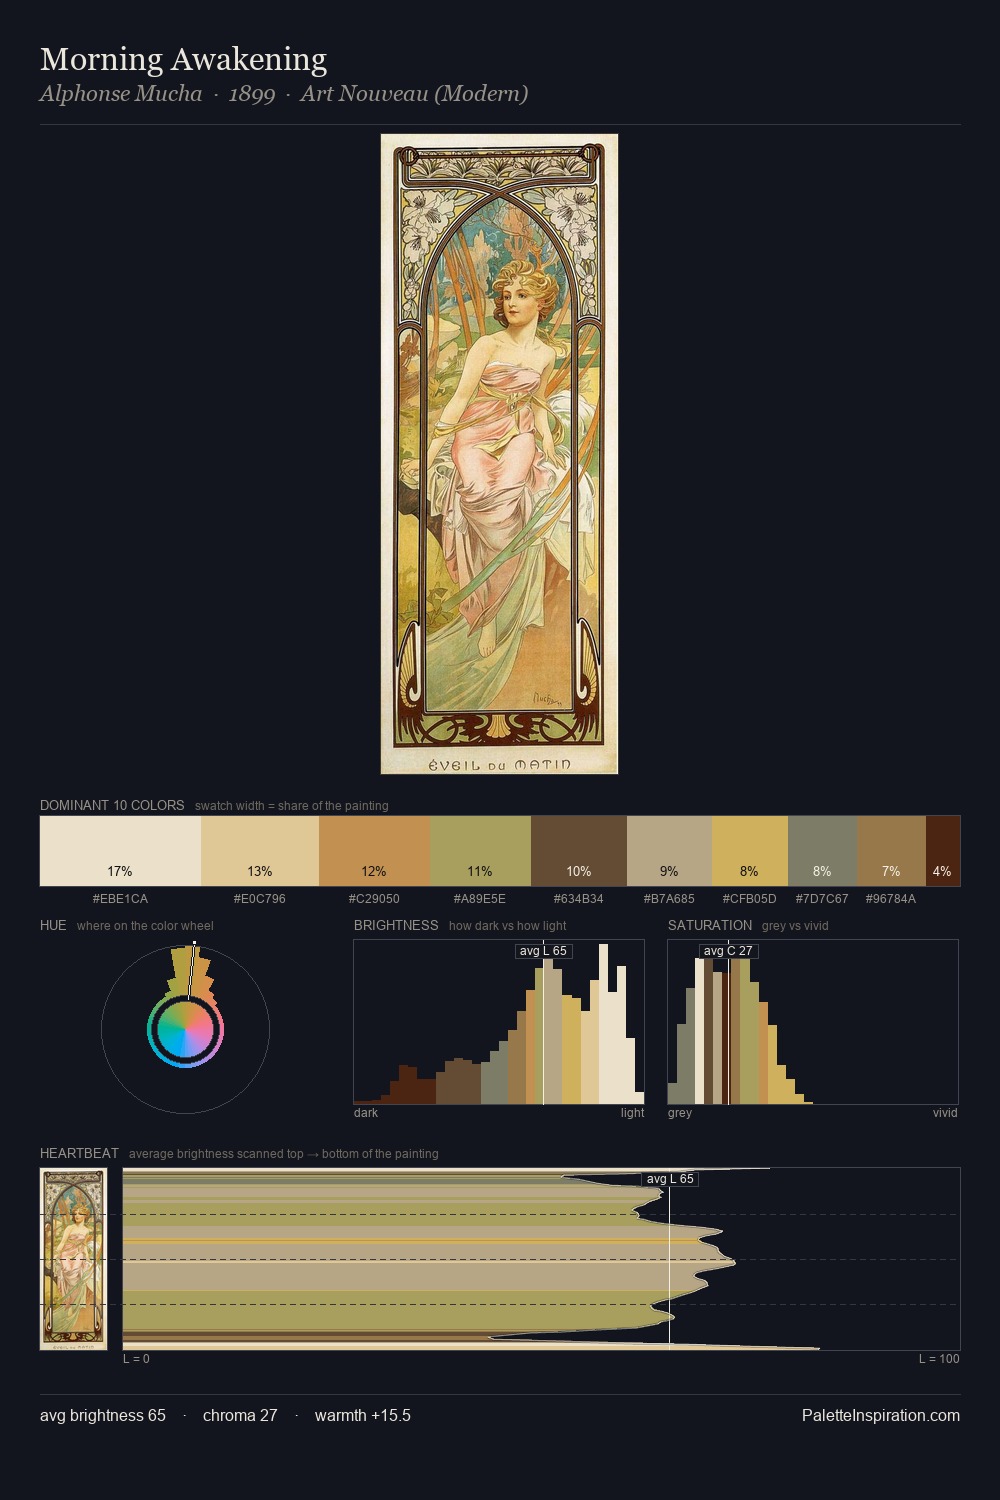The width and height of the screenshot is (1000, 1500).
Task: Click 'swatch width = share of the painting' caption
Action: (292, 806)
